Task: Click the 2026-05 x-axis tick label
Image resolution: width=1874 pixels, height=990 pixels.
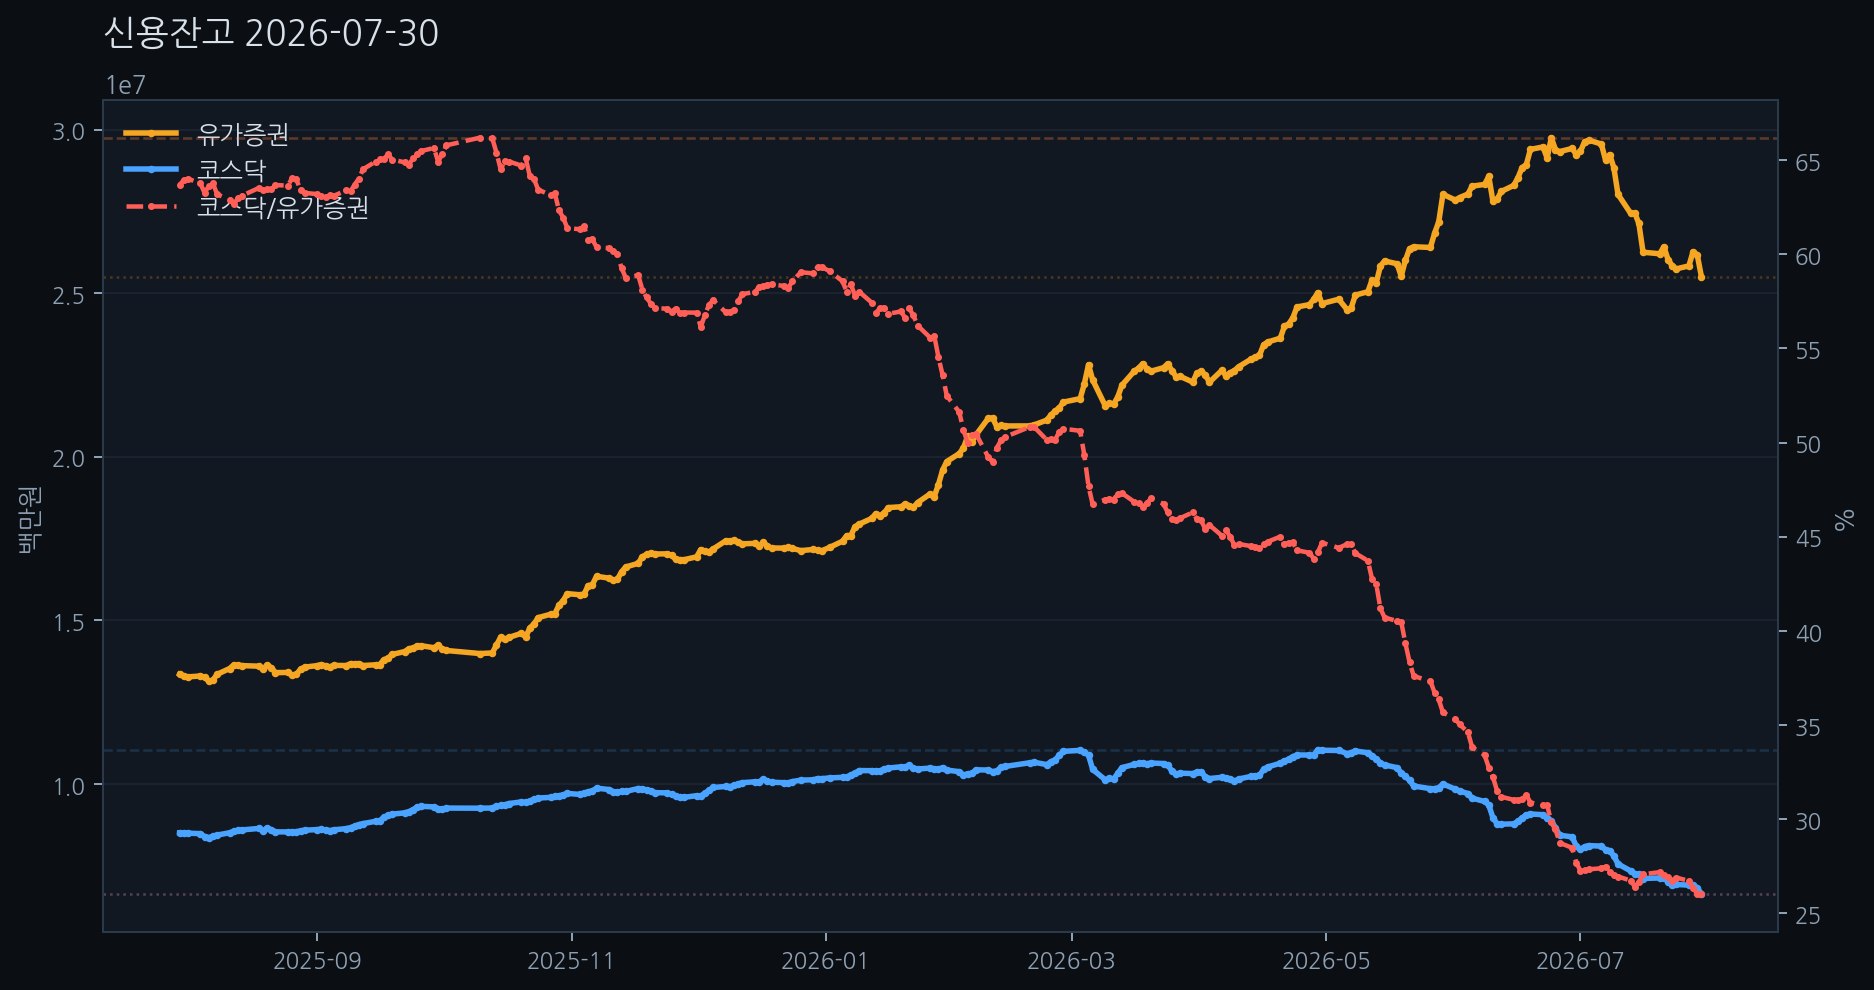Action: (1326, 961)
